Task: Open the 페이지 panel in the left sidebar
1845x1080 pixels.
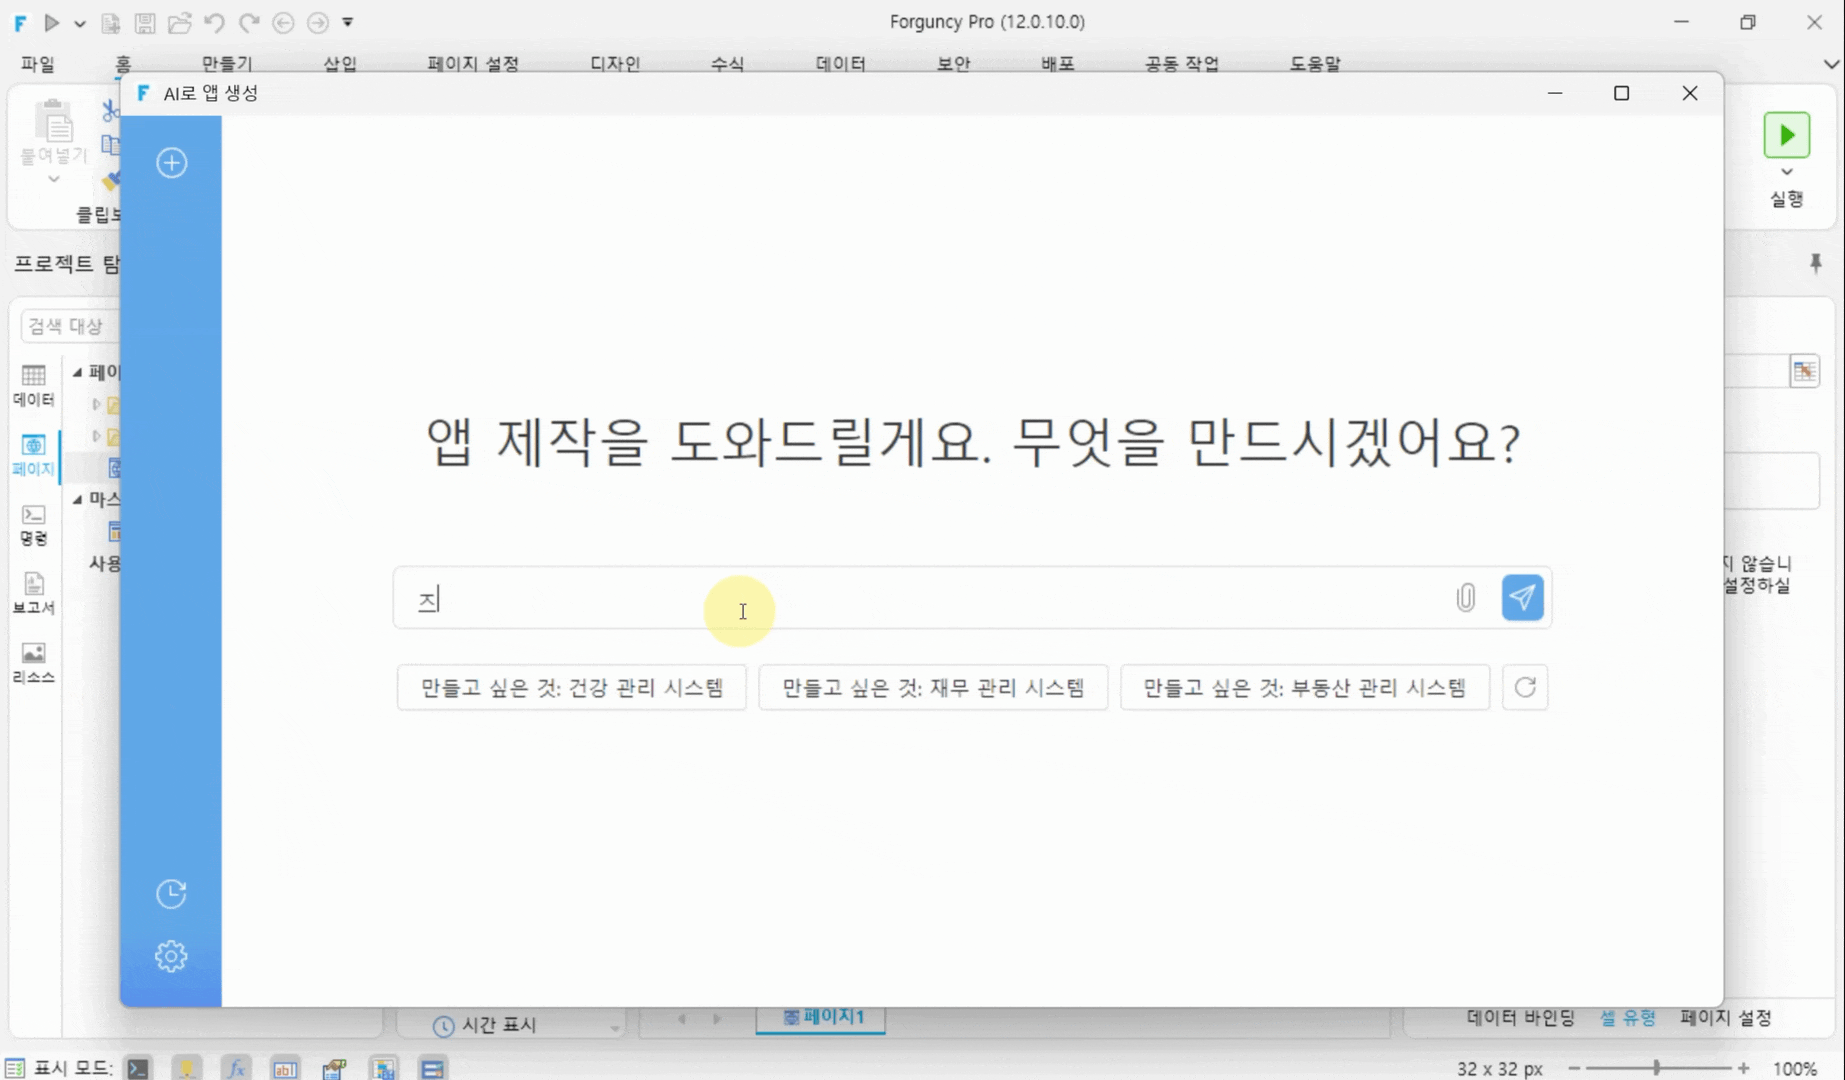Action: click(34, 455)
